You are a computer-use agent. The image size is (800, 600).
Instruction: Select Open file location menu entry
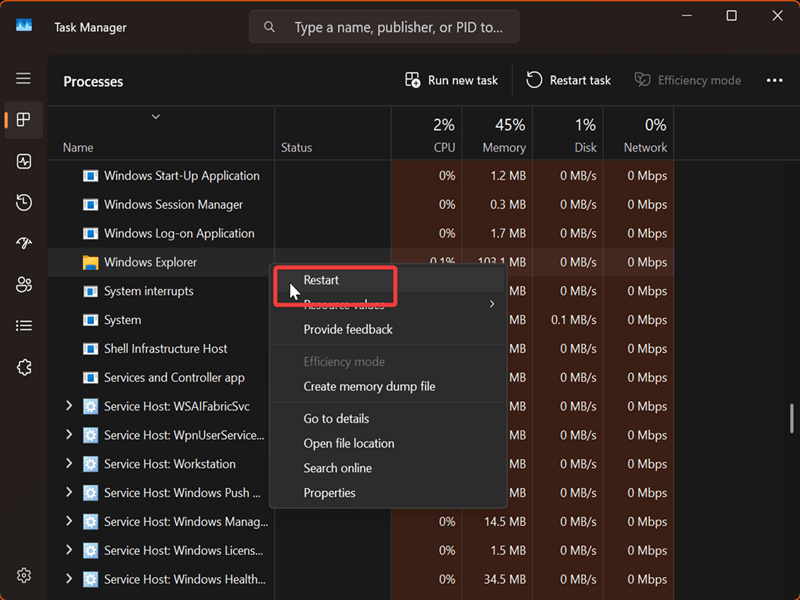[x=348, y=444]
